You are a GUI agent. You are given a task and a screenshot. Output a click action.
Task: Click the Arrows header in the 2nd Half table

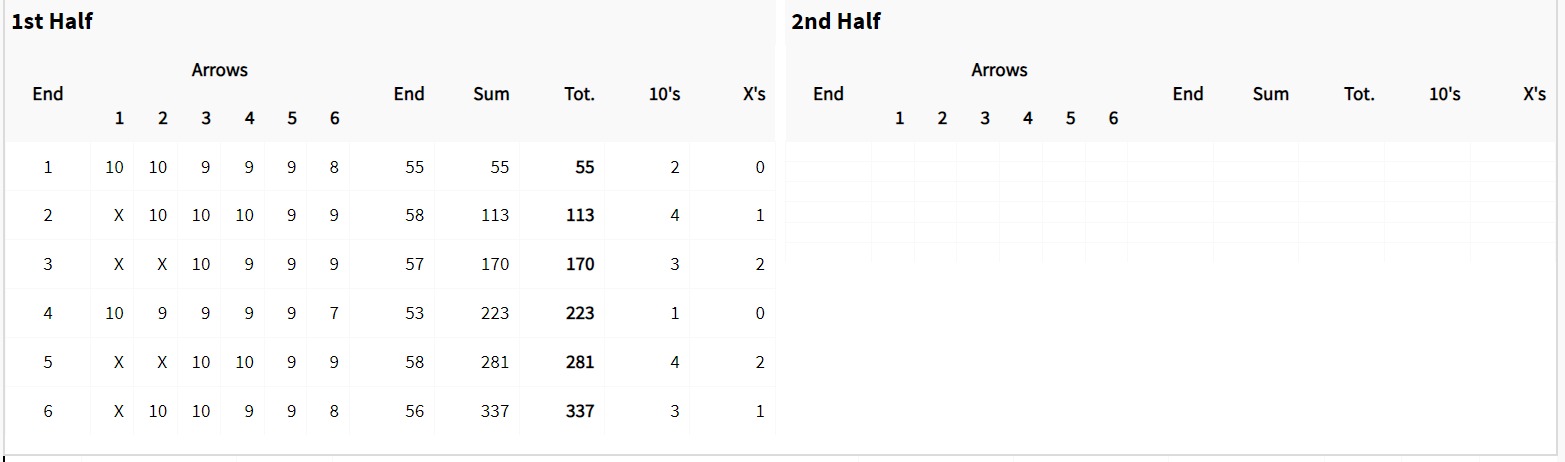click(x=999, y=70)
